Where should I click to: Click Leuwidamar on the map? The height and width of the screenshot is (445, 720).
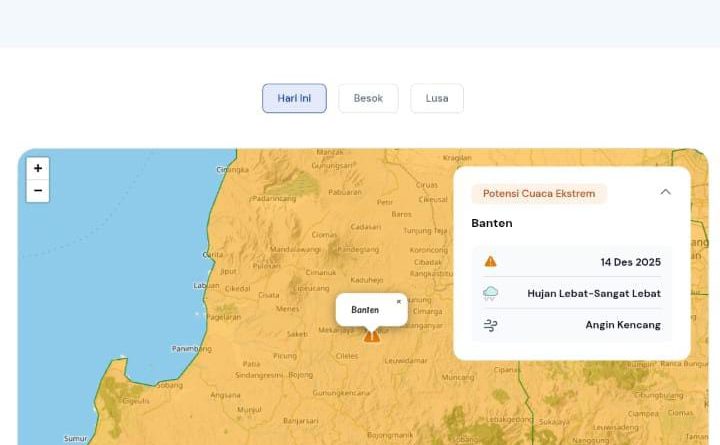[404, 360]
